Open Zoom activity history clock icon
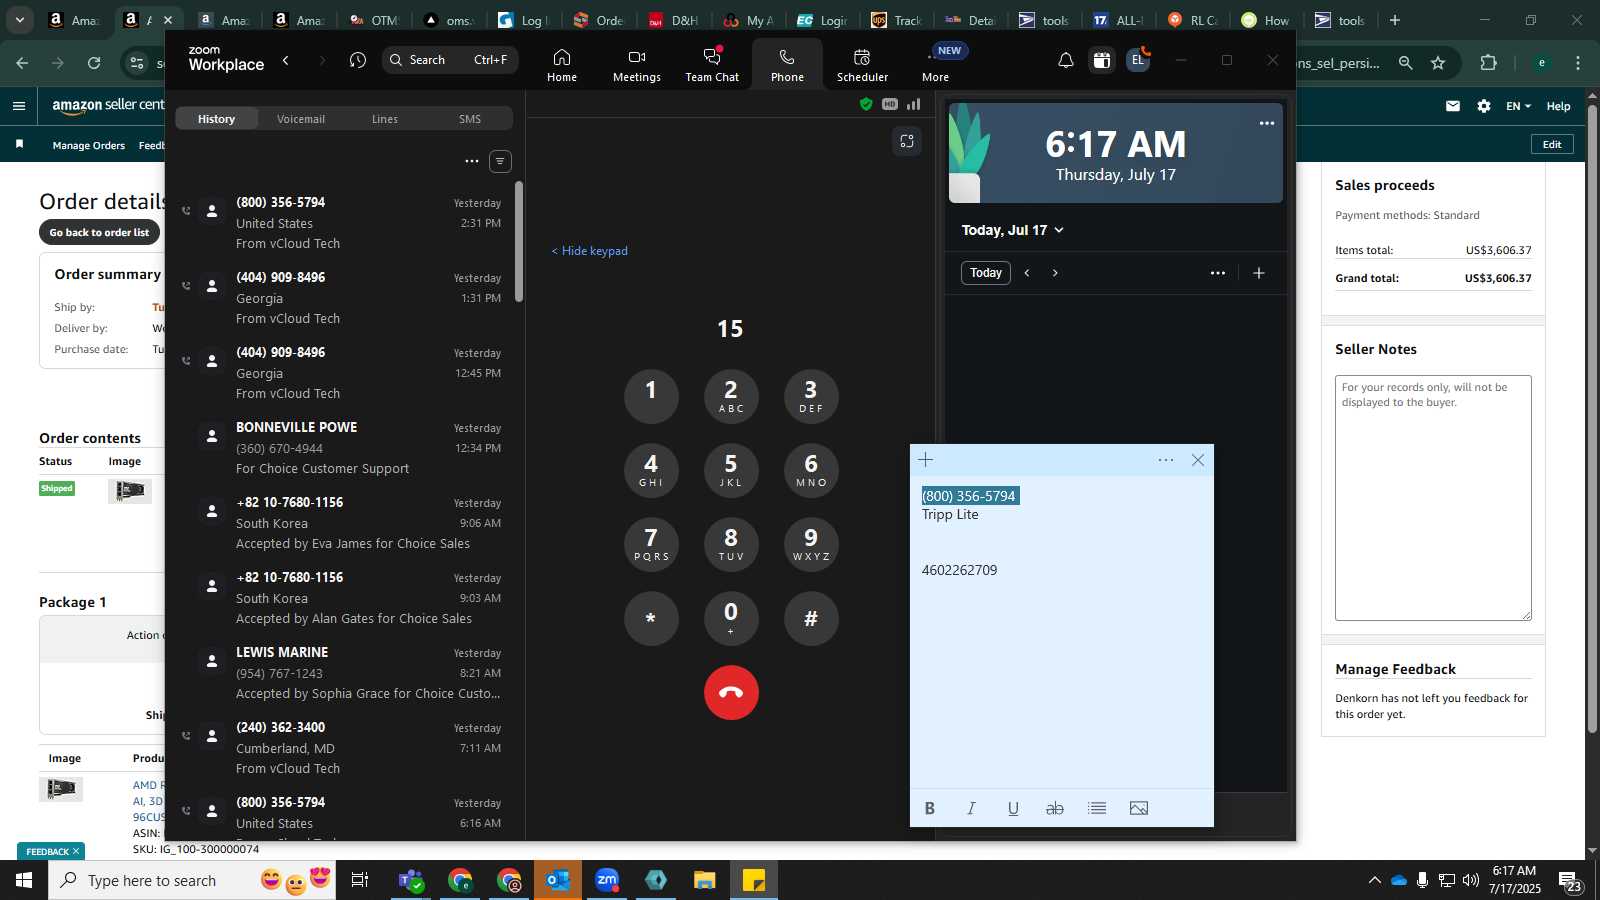The width and height of the screenshot is (1600, 900). tap(358, 60)
